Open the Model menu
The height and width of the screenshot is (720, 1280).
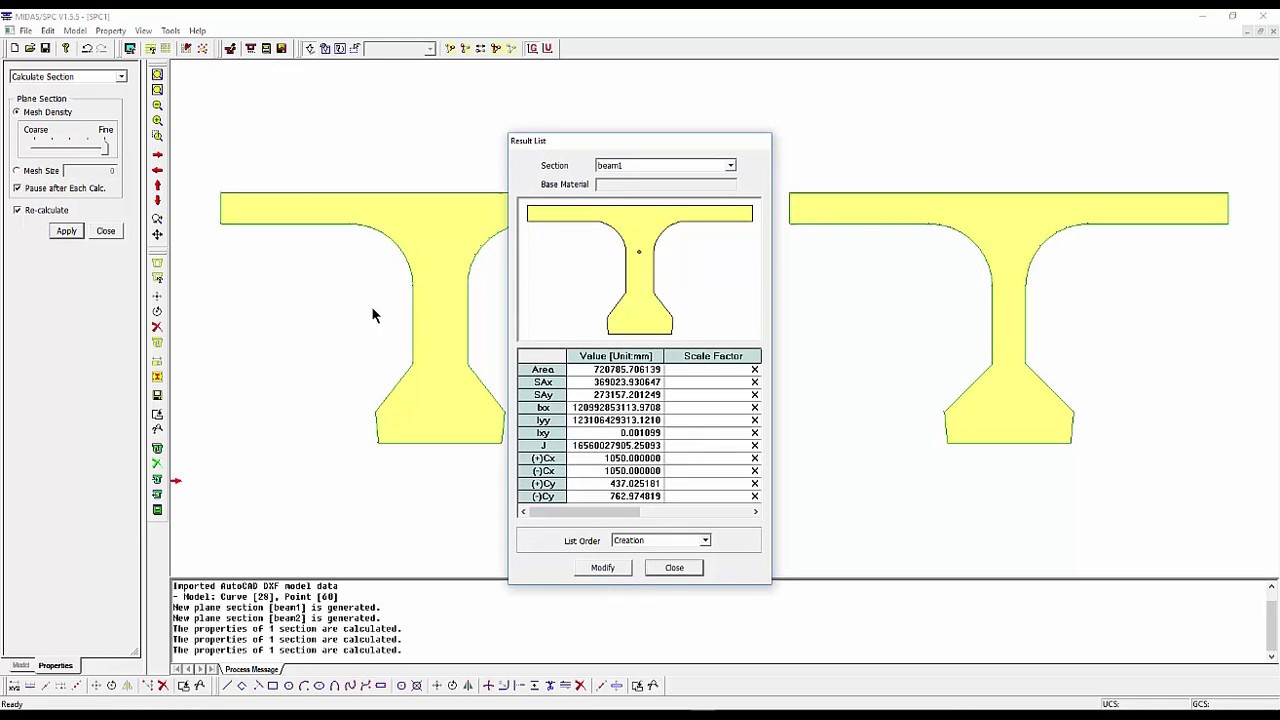pyautogui.click(x=75, y=31)
